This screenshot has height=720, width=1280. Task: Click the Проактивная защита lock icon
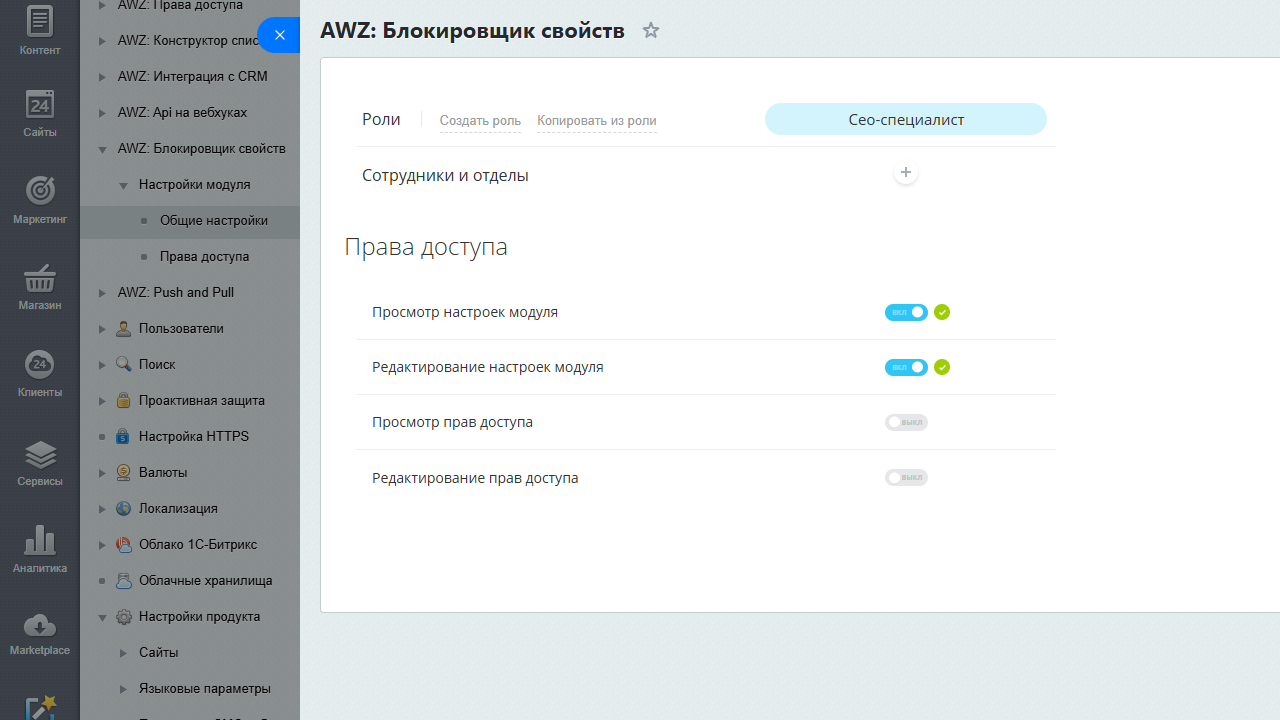click(124, 401)
